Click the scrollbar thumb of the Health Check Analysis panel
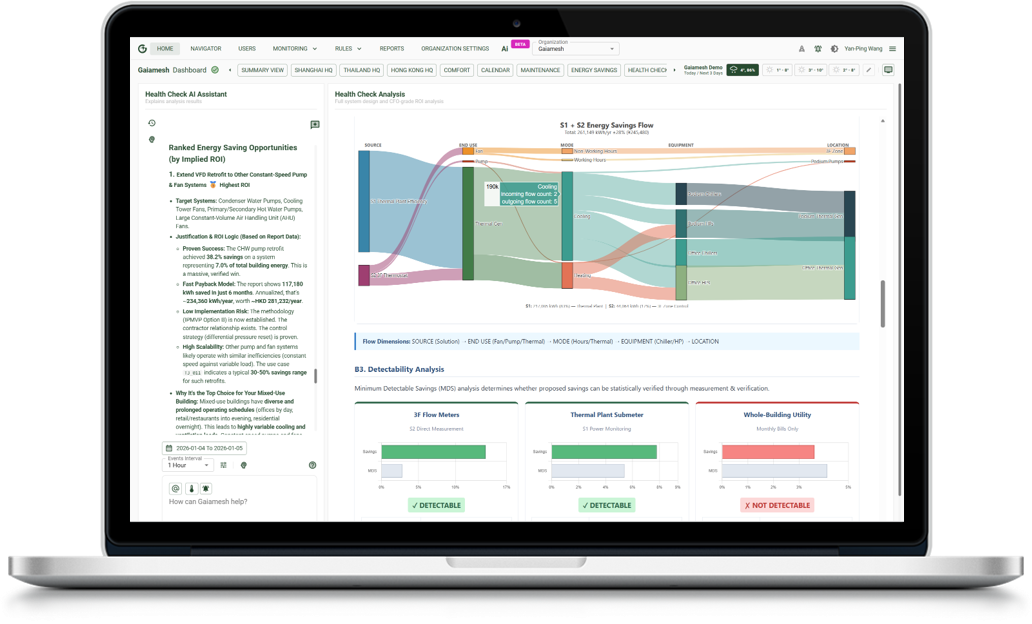This screenshot has height=624, width=1032. (883, 303)
